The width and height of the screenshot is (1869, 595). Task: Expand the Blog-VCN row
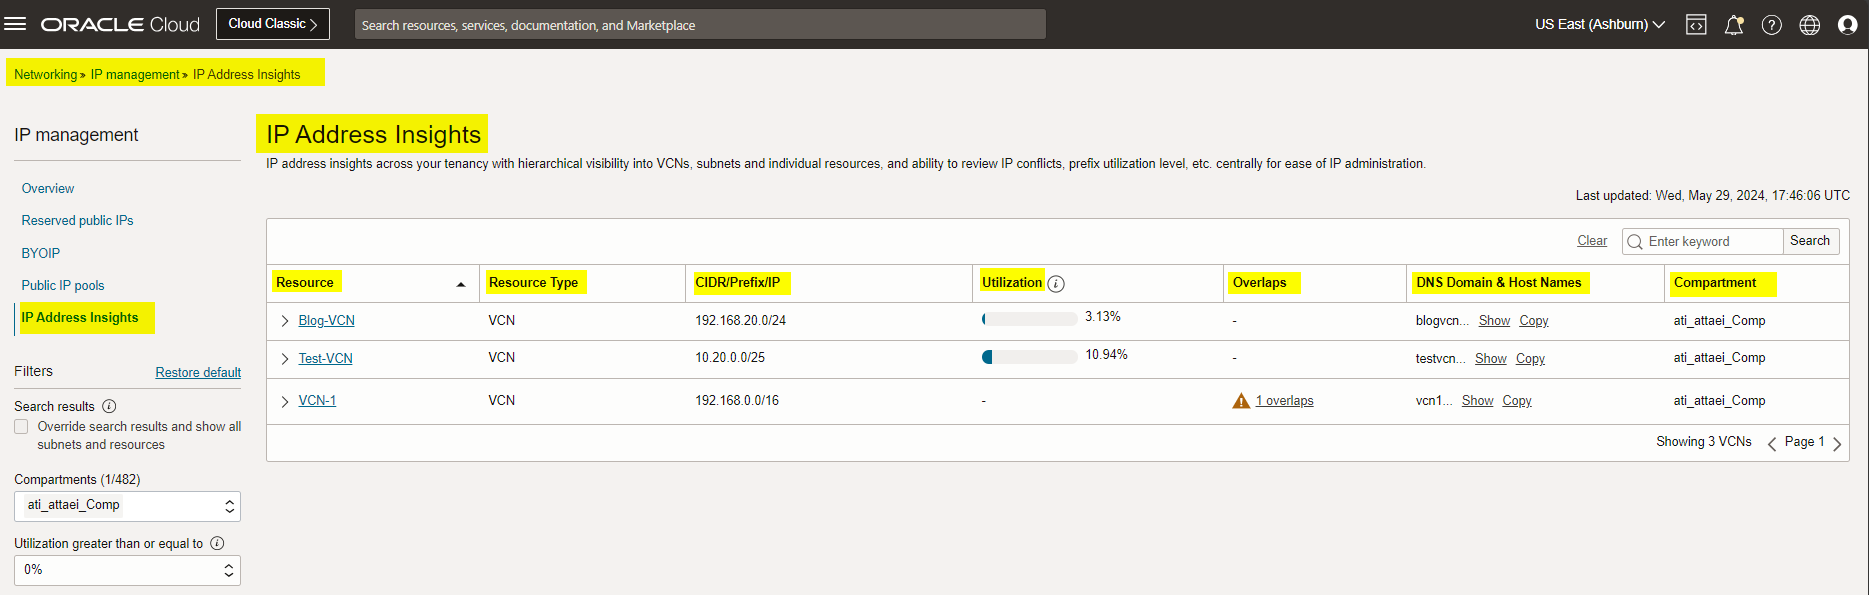coord(285,321)
